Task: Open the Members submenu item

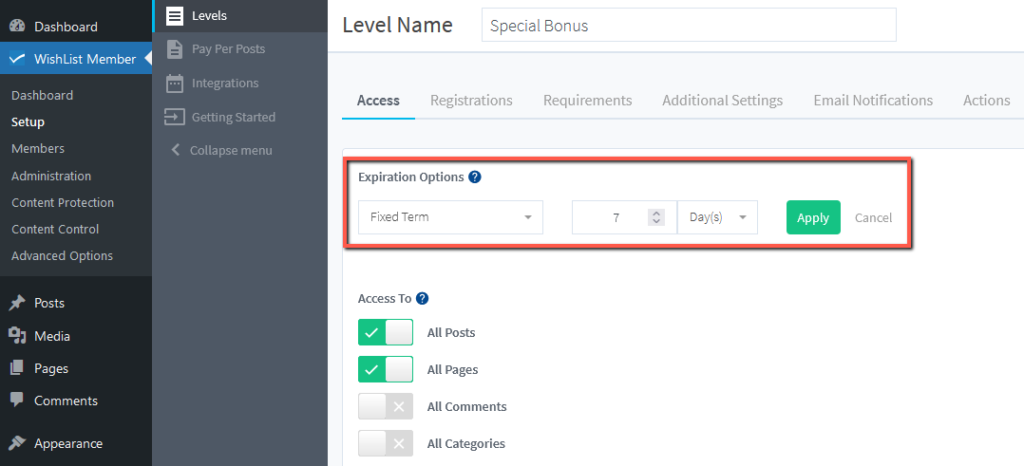Action: [38, 149]
